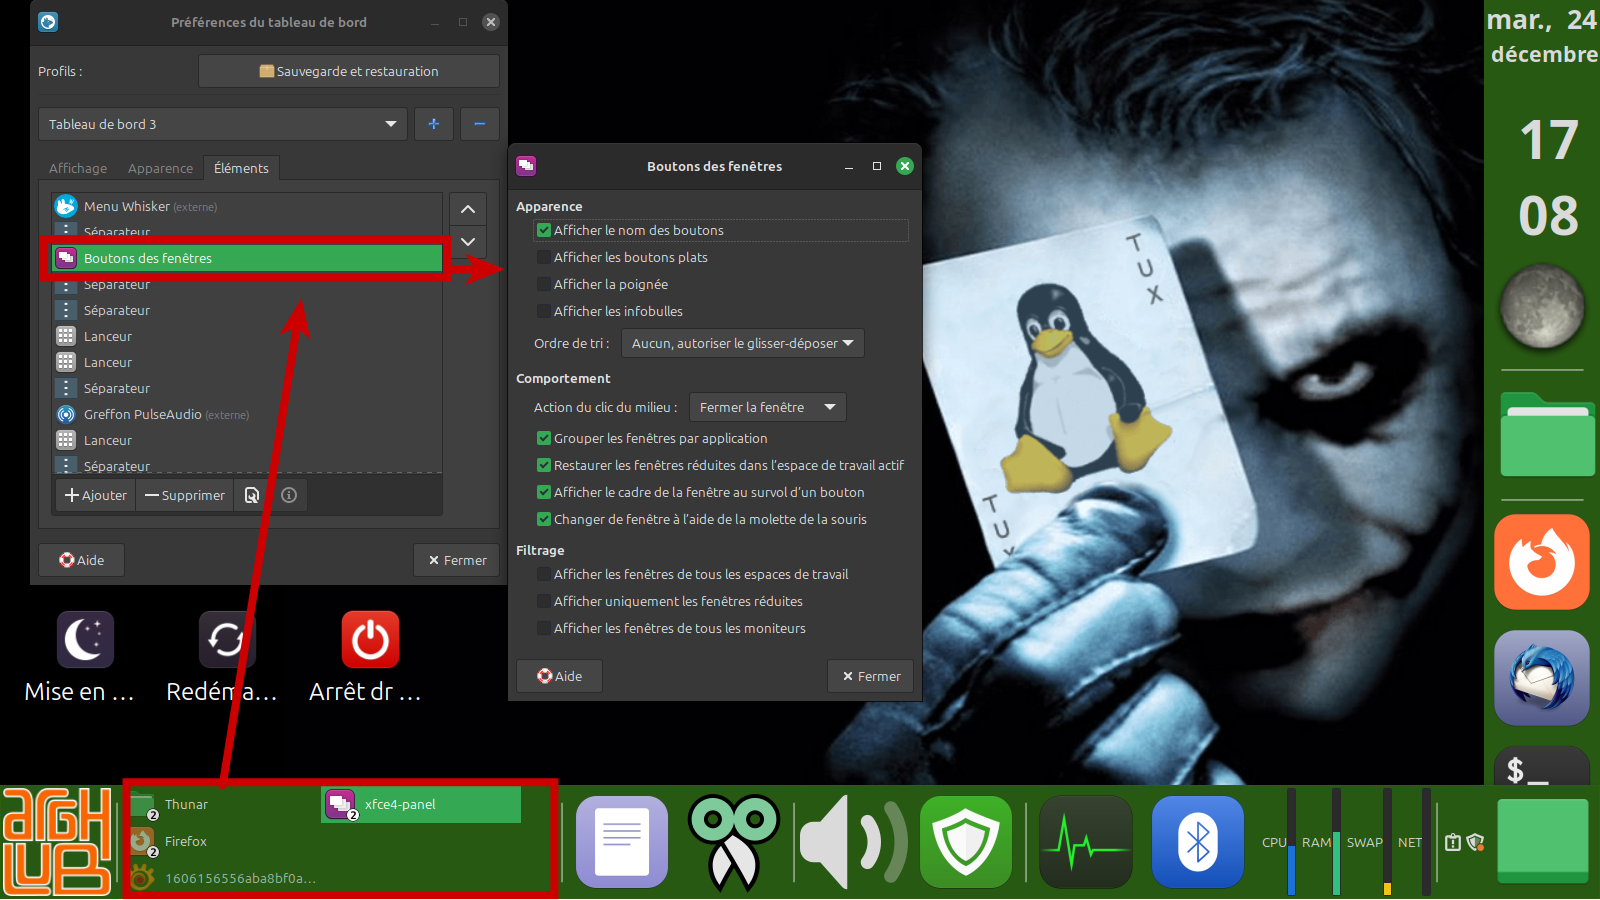1600x900 pixels.
Task: Check Afficher les fenêtres de tous les moniteurs
Action: click(x=544, y=628)
